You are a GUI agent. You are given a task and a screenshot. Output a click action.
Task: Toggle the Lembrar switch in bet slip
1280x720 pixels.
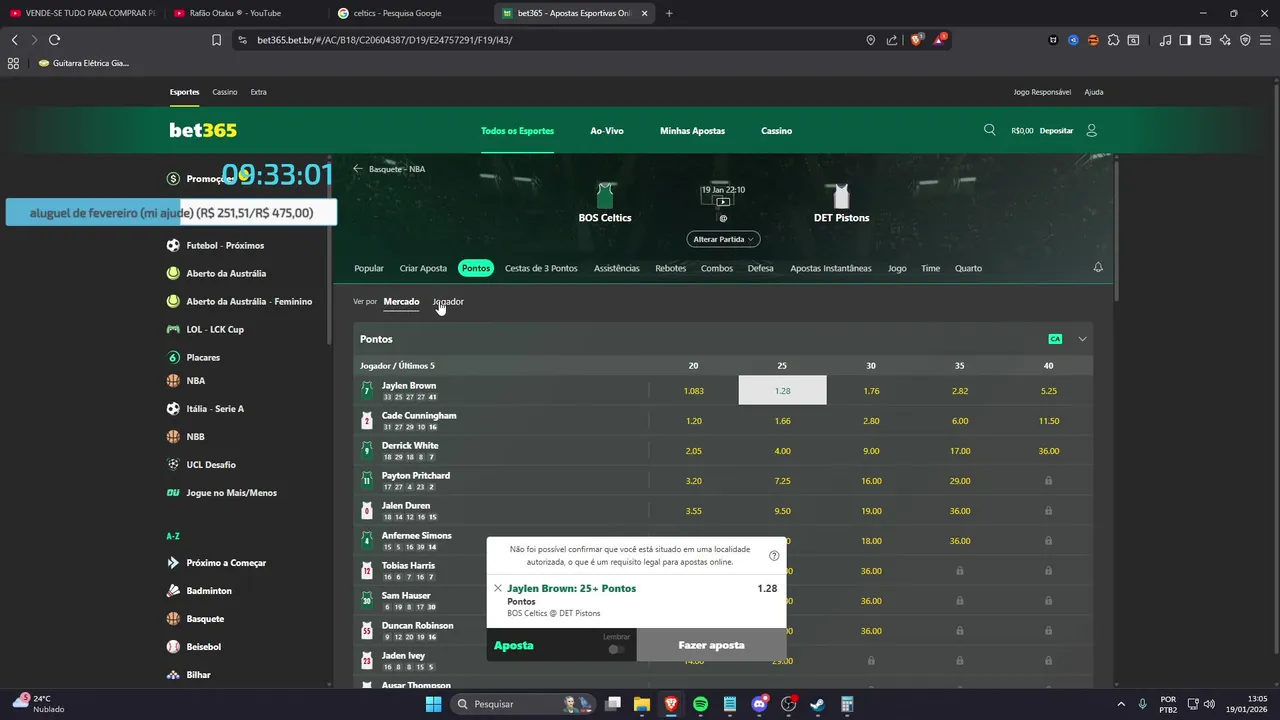[616, 650]
